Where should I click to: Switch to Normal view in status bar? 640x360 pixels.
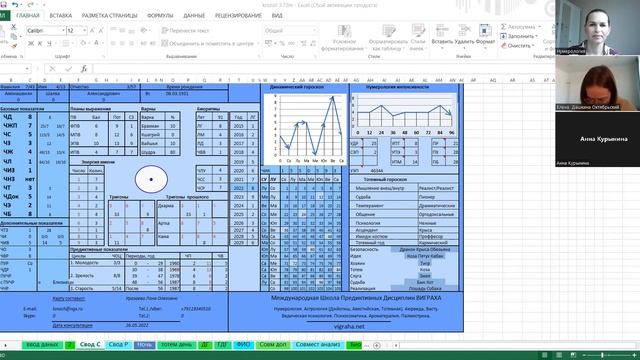(x=544, y=355)
